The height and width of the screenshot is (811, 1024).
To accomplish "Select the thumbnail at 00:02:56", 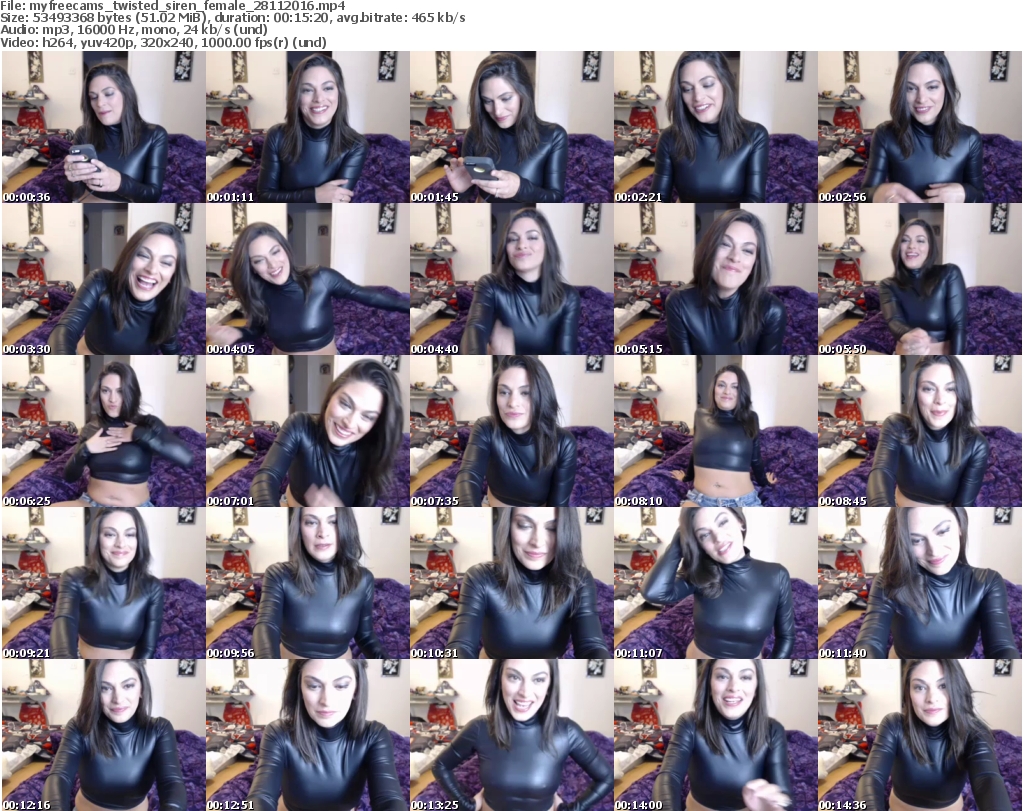I will [x=920, y=127].
